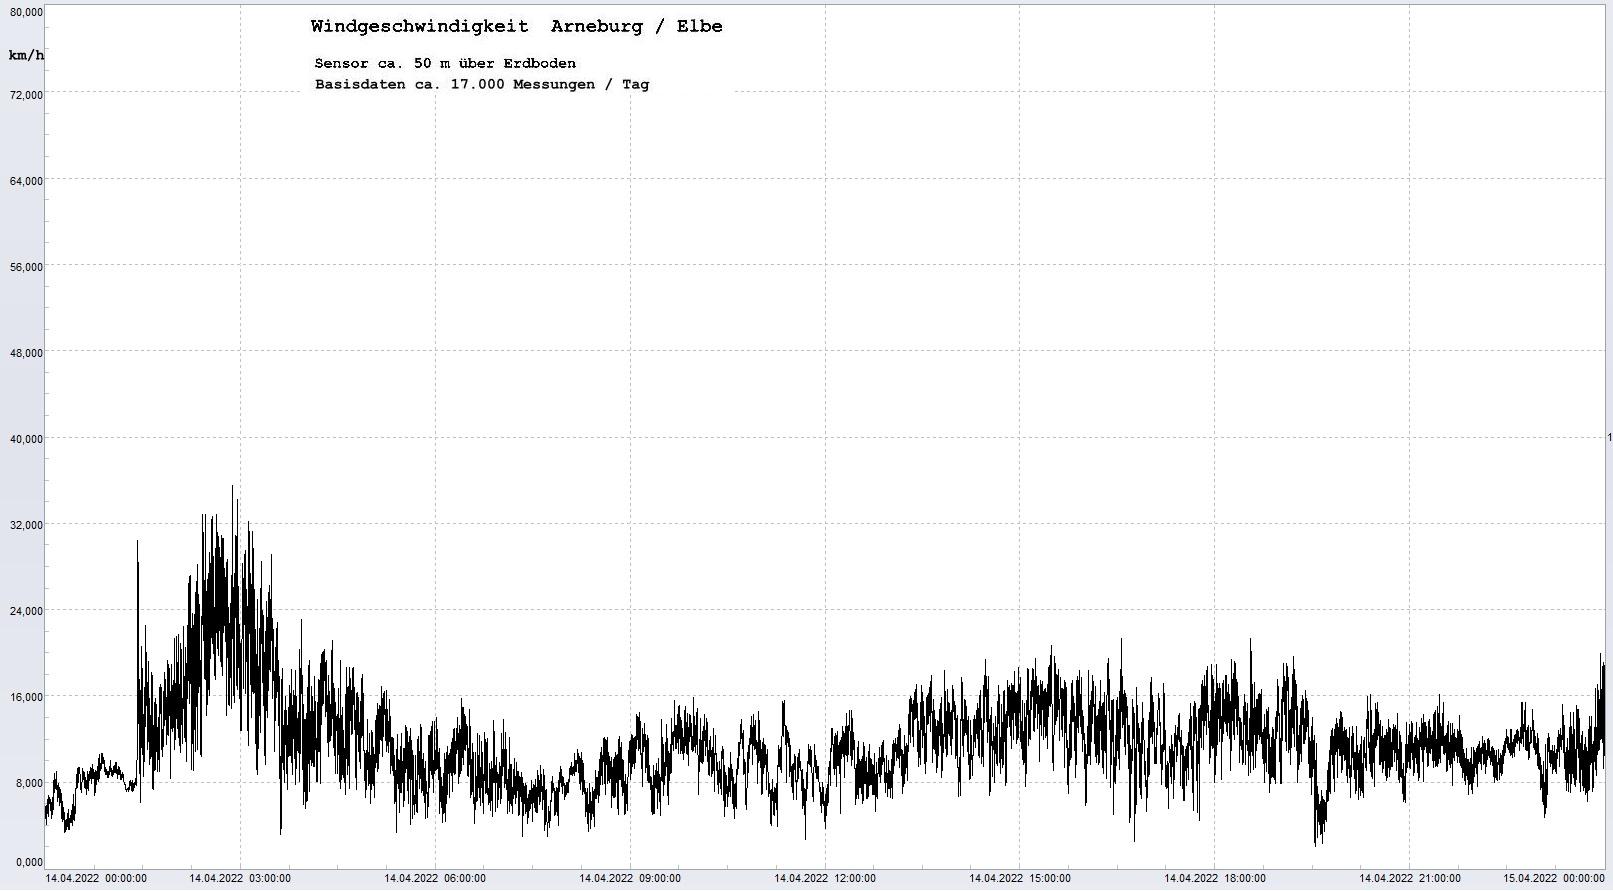This screenshot has height=891, width=1613.
Task: Click the 72,000 y-axis label
Action: pyautogui.click(x=26, y=95)
